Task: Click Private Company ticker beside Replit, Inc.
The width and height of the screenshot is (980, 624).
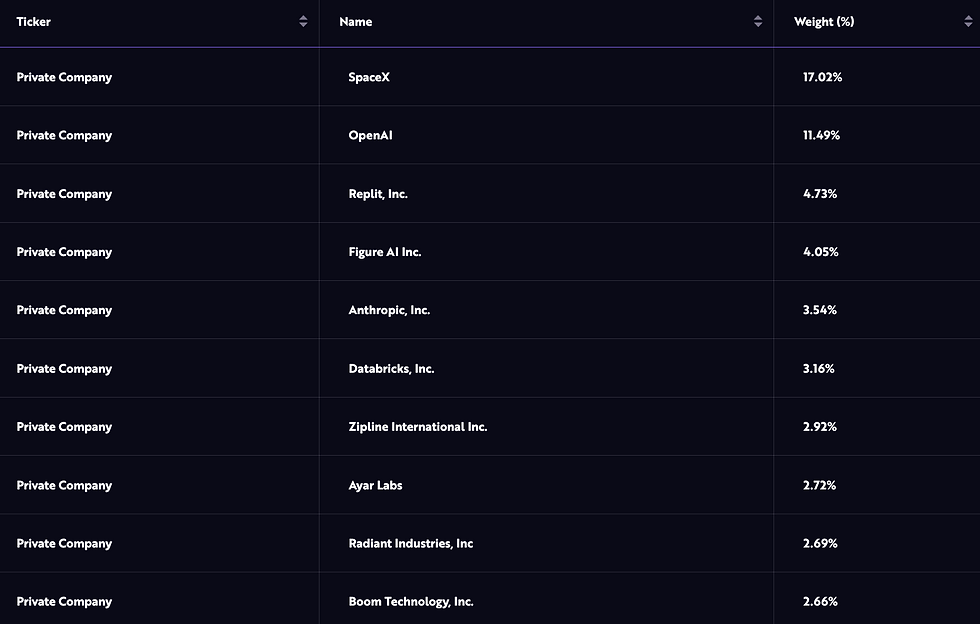Action: coord(64,194)
